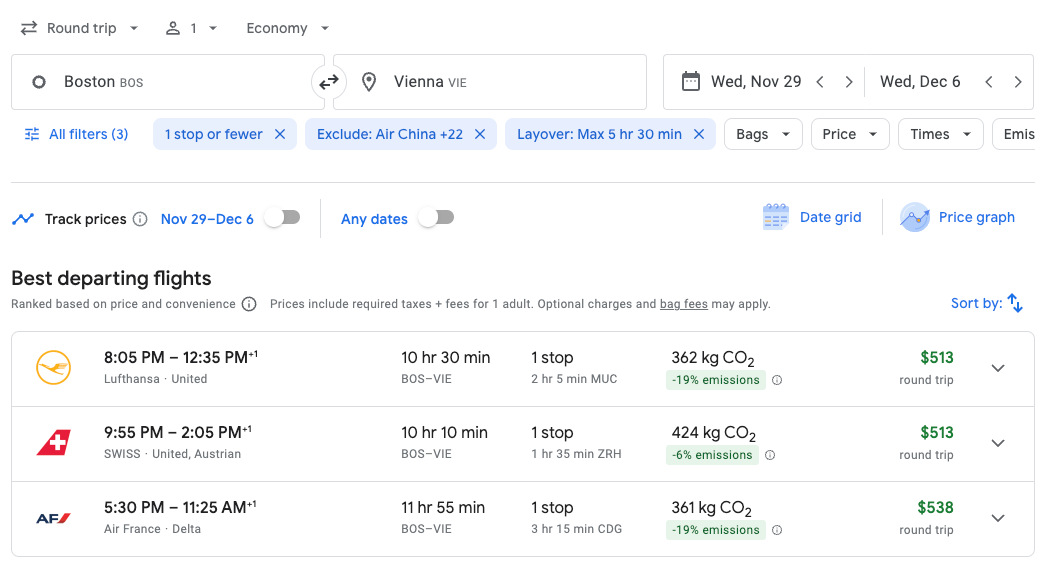Open the Times filter menu
This screenshot has width=1049, height=563.
pyautogui.click(x=940, y=134)
